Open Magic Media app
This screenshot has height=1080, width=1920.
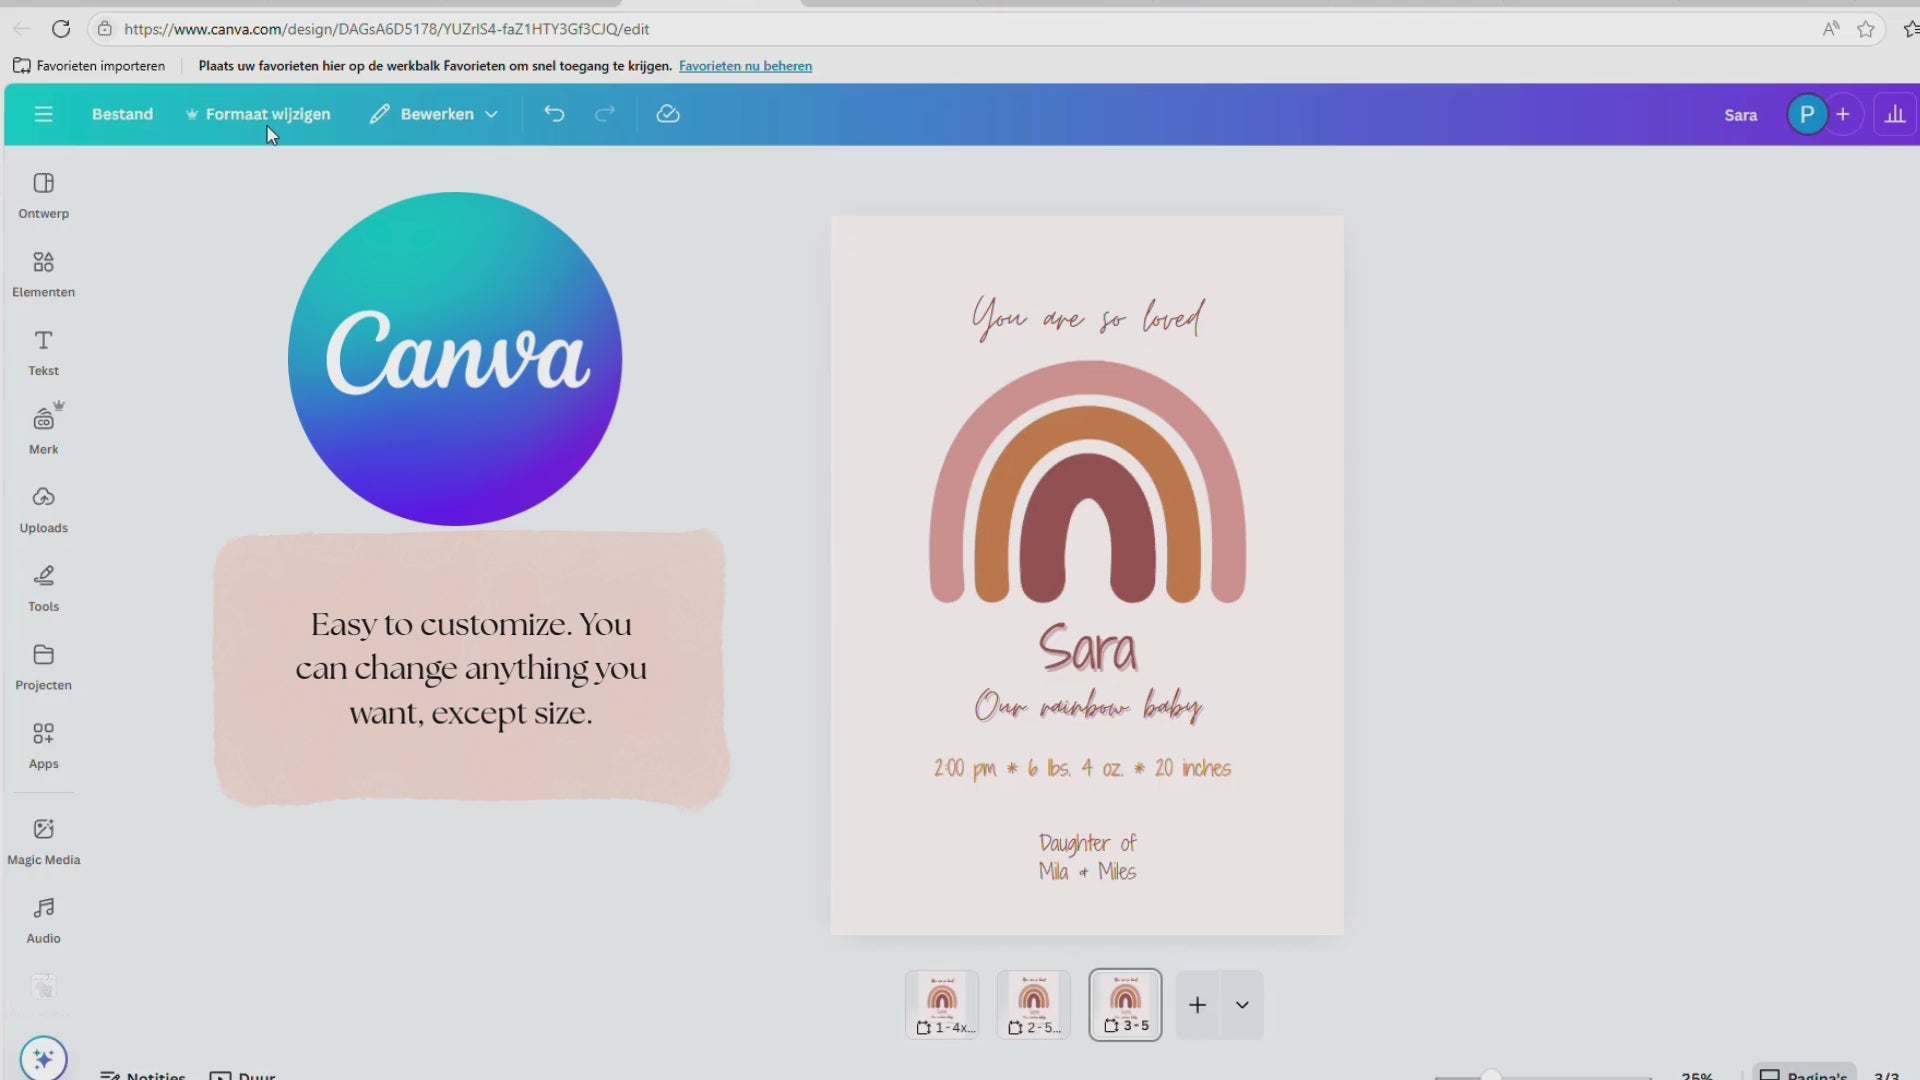point(43,842)
